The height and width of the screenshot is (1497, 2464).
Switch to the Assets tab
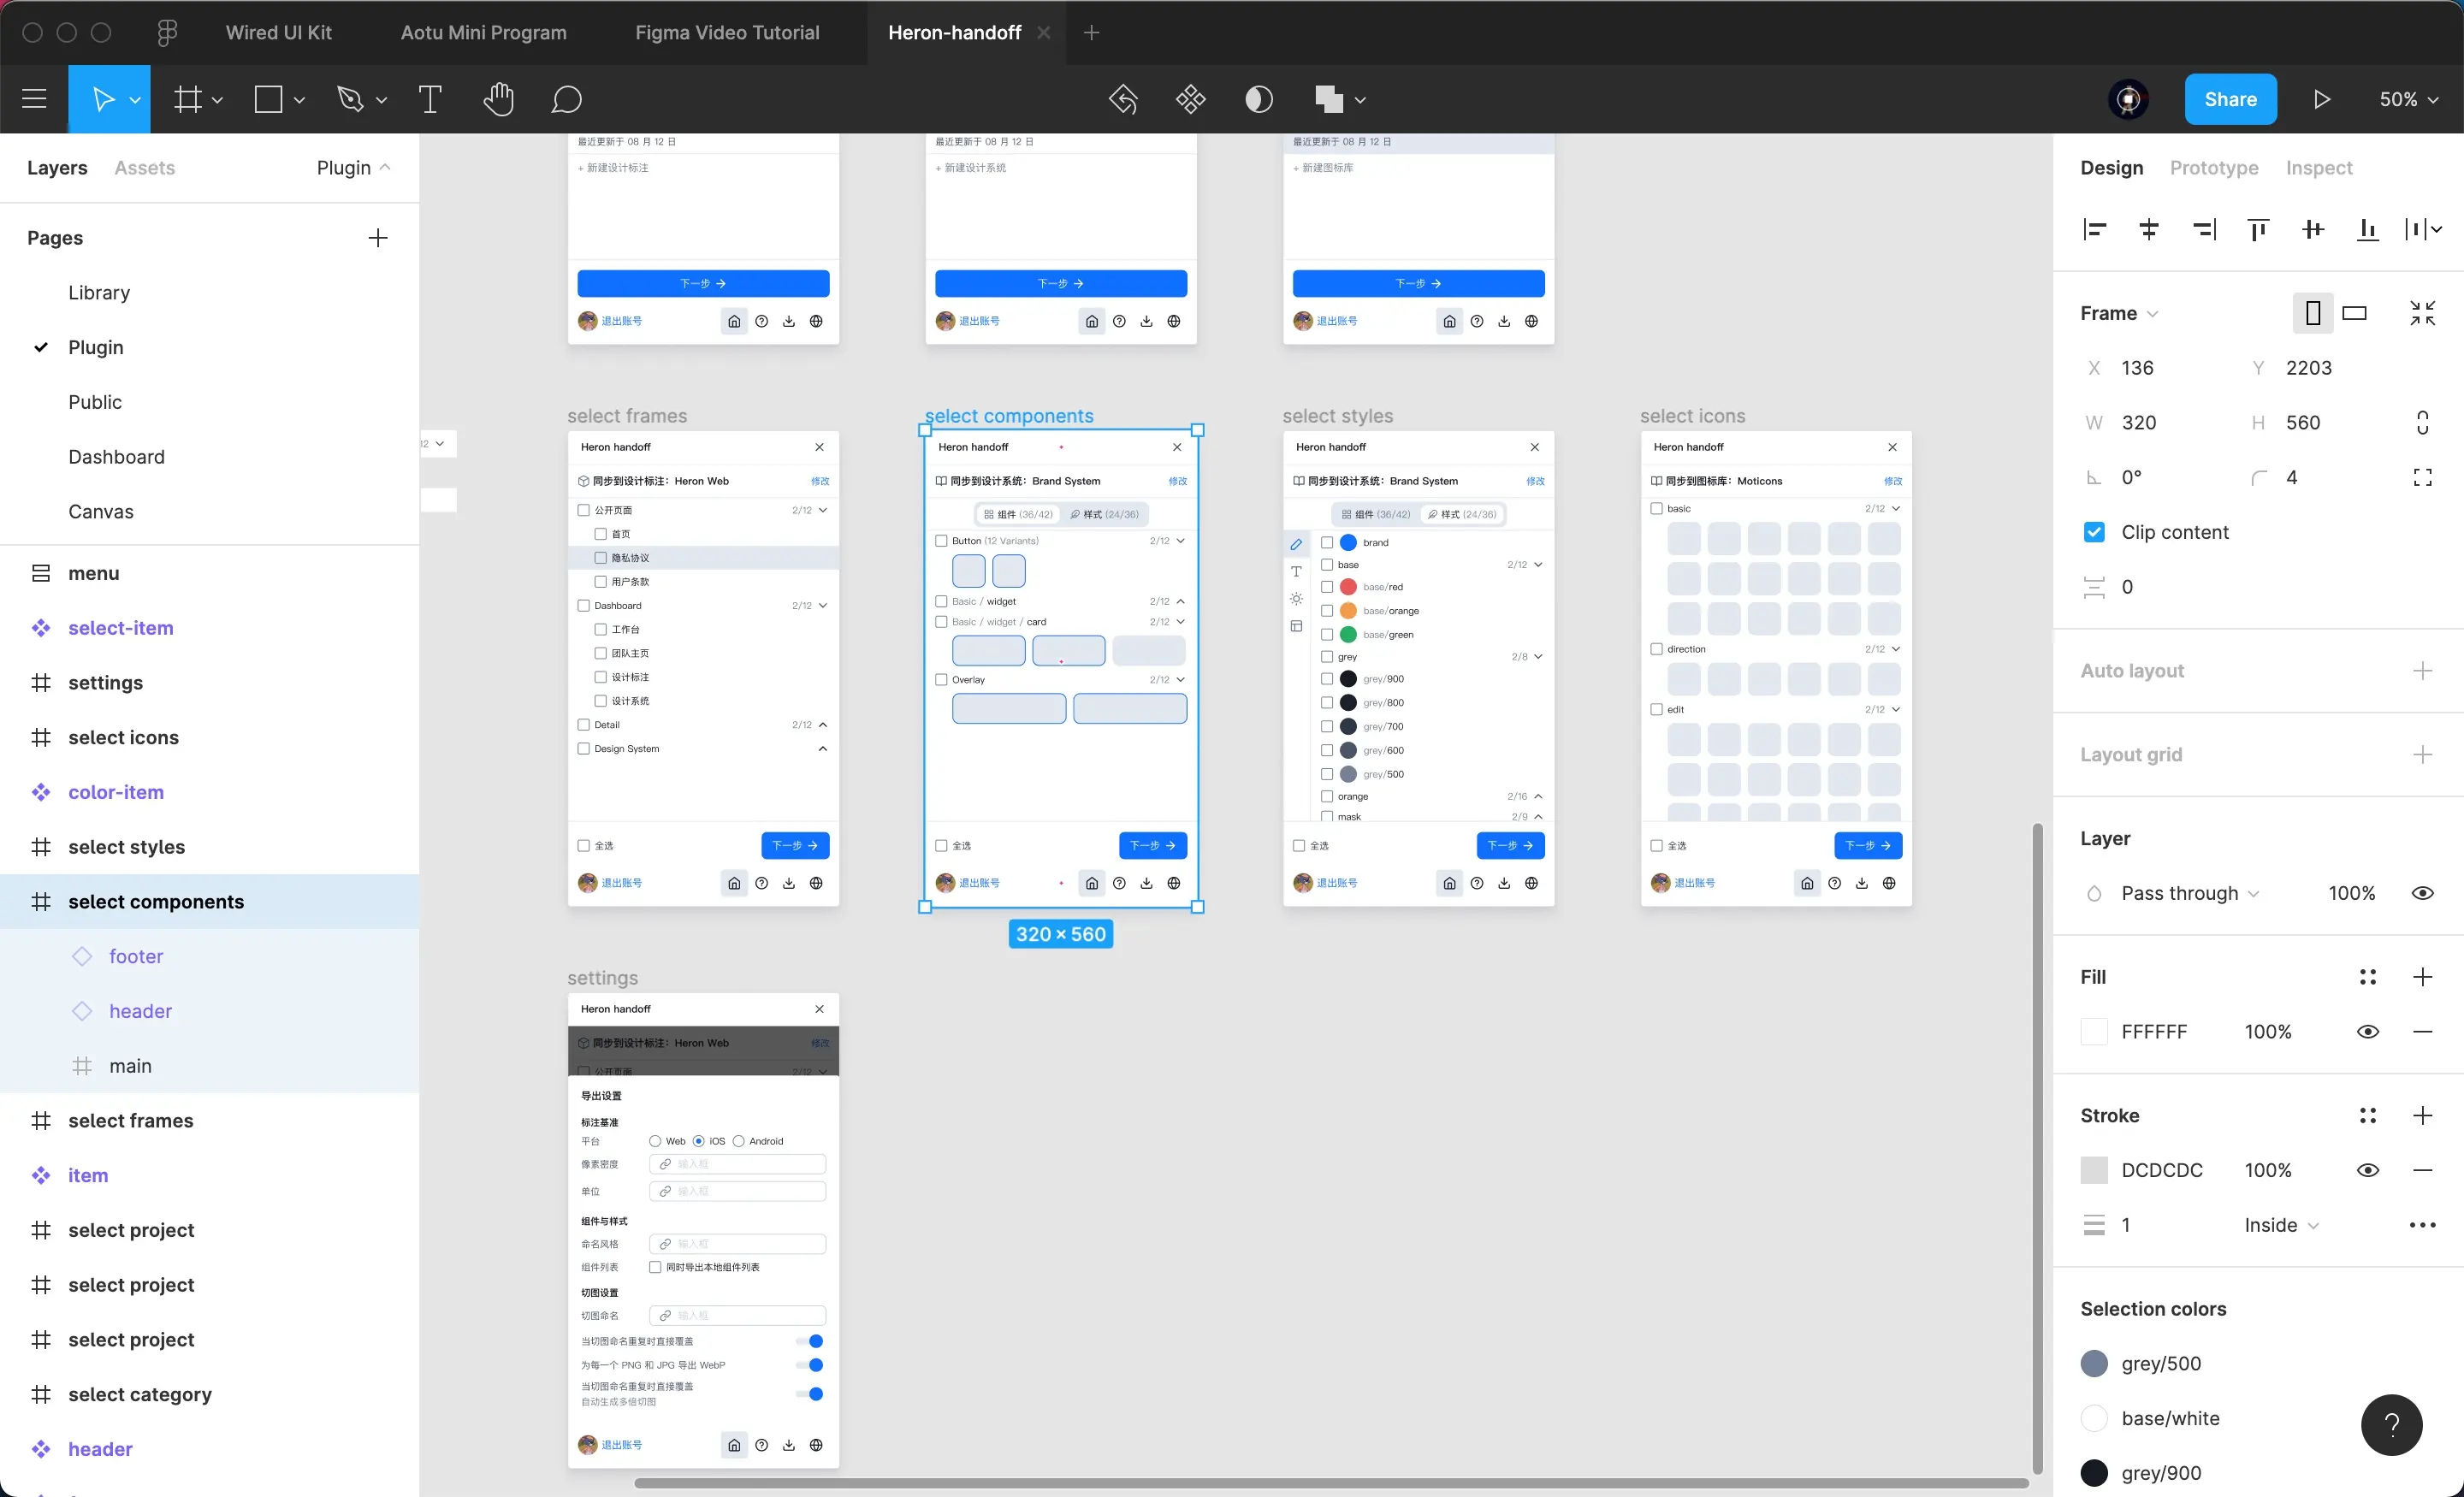[144, 168]
